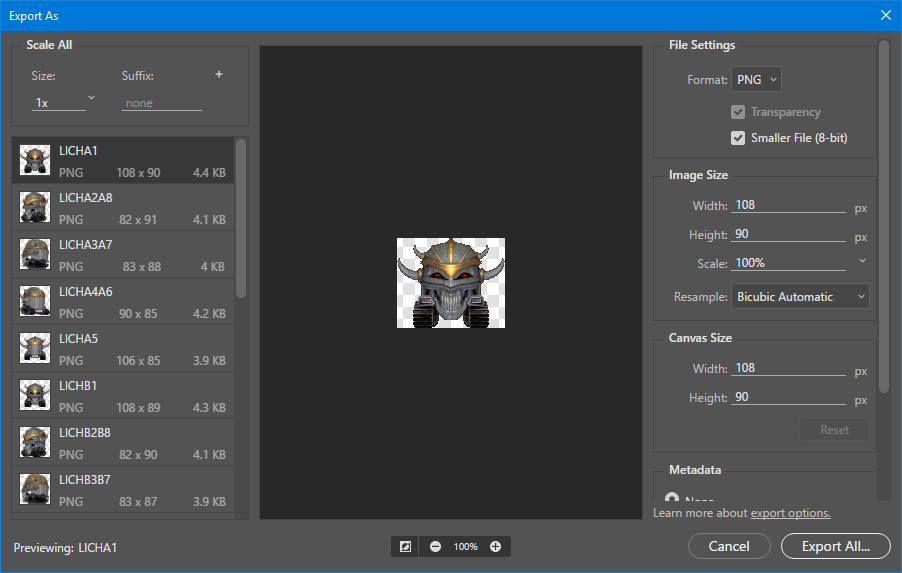
Task: Click the Canvas Size Width field
Action: click(788, 368)
